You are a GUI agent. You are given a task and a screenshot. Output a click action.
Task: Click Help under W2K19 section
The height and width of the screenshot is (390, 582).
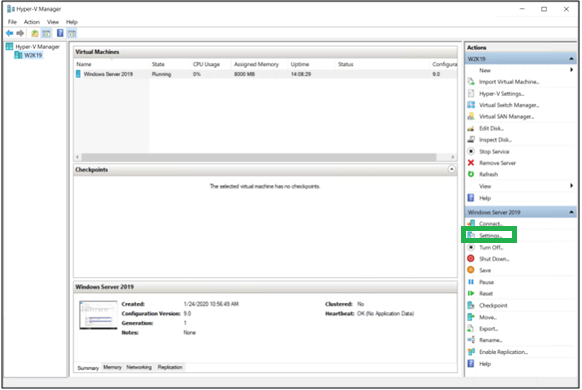coord(485,198)
